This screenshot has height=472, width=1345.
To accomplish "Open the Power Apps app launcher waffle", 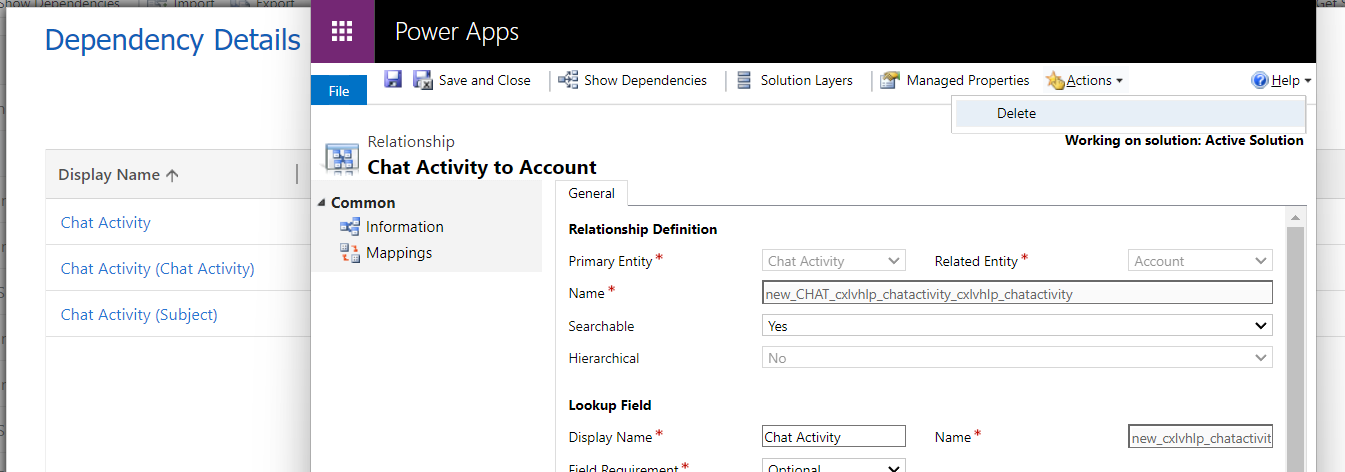I will 342,32.
